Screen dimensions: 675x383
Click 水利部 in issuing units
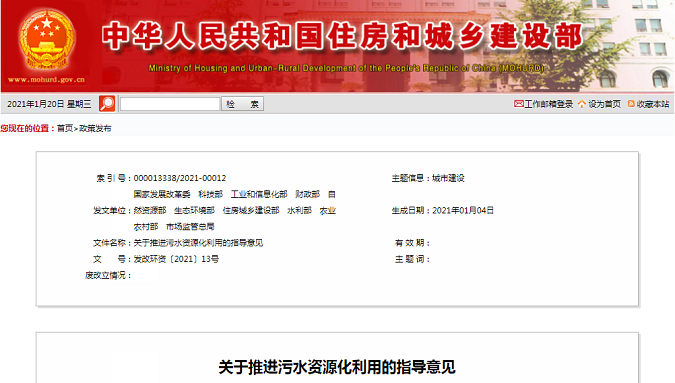coord(299,210)
